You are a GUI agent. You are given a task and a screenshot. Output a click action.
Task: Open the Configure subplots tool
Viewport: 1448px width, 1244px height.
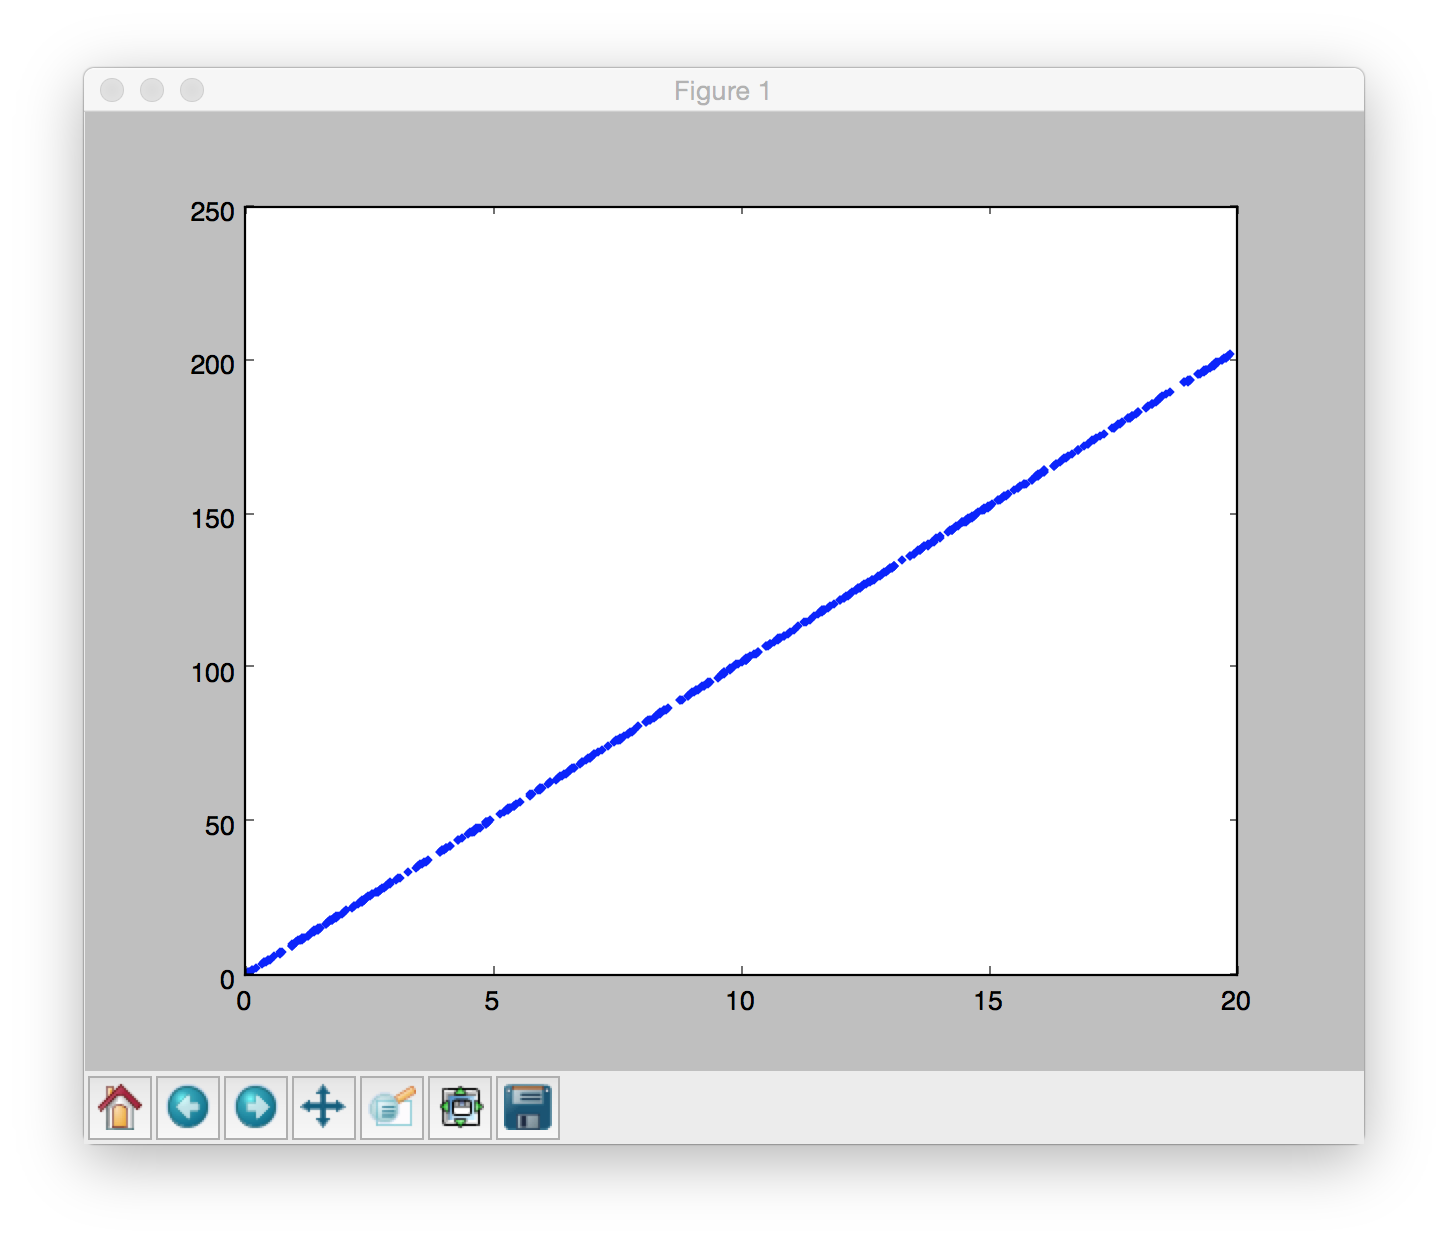[460, 1107]
